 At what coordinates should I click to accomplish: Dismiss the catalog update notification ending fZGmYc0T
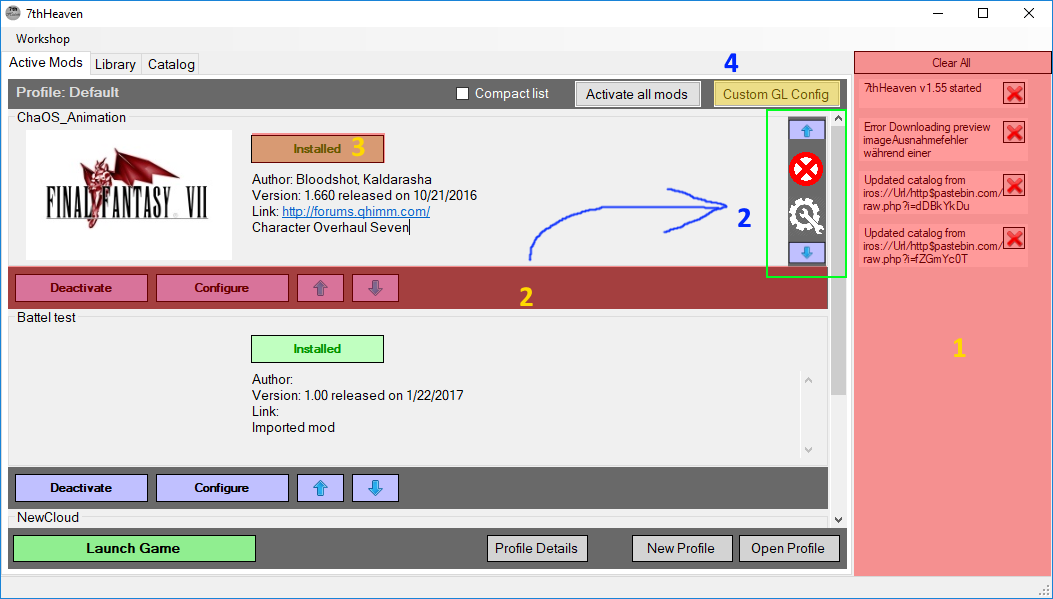point(1014,238)
